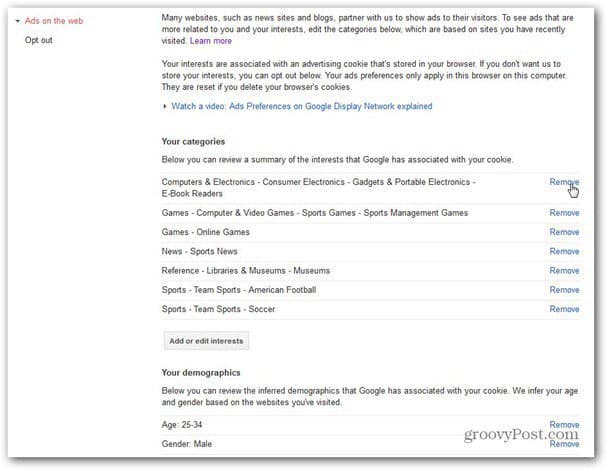Select Sports - Team Sports - Soccer text

218,309
